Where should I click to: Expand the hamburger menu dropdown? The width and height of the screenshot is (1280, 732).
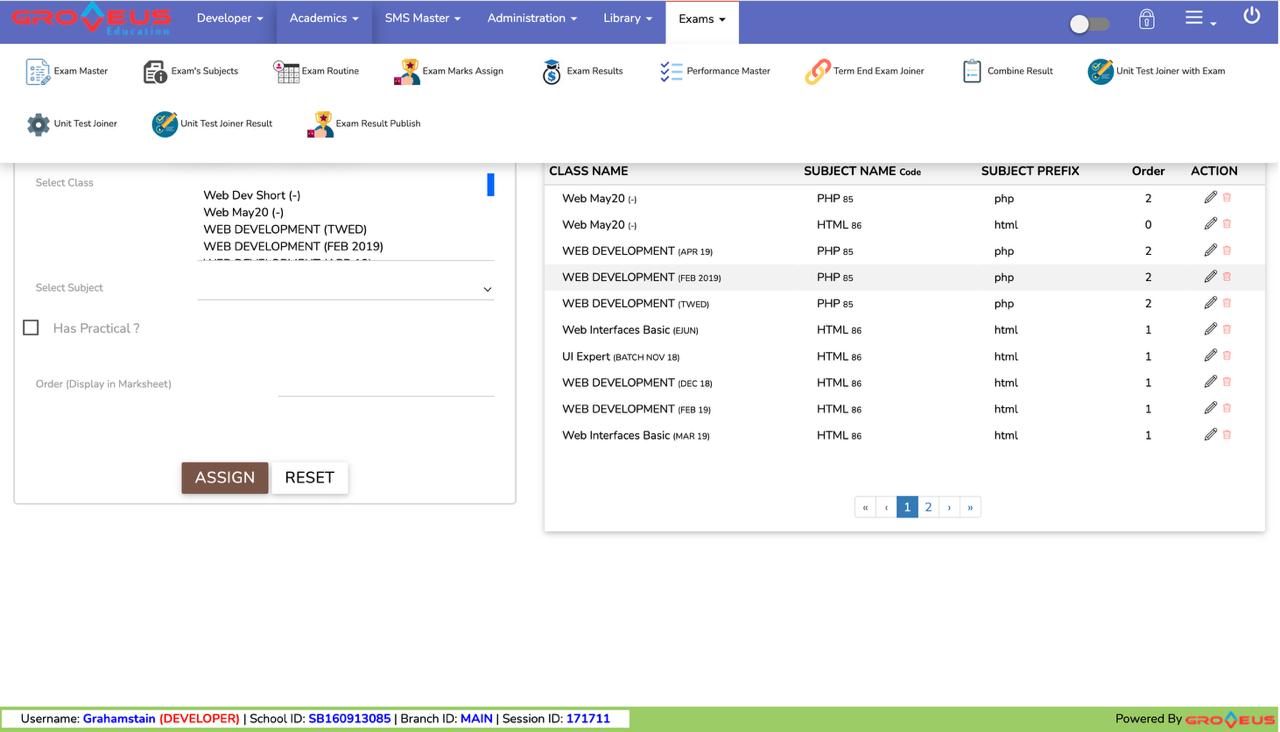click(x=1198, y=19)
